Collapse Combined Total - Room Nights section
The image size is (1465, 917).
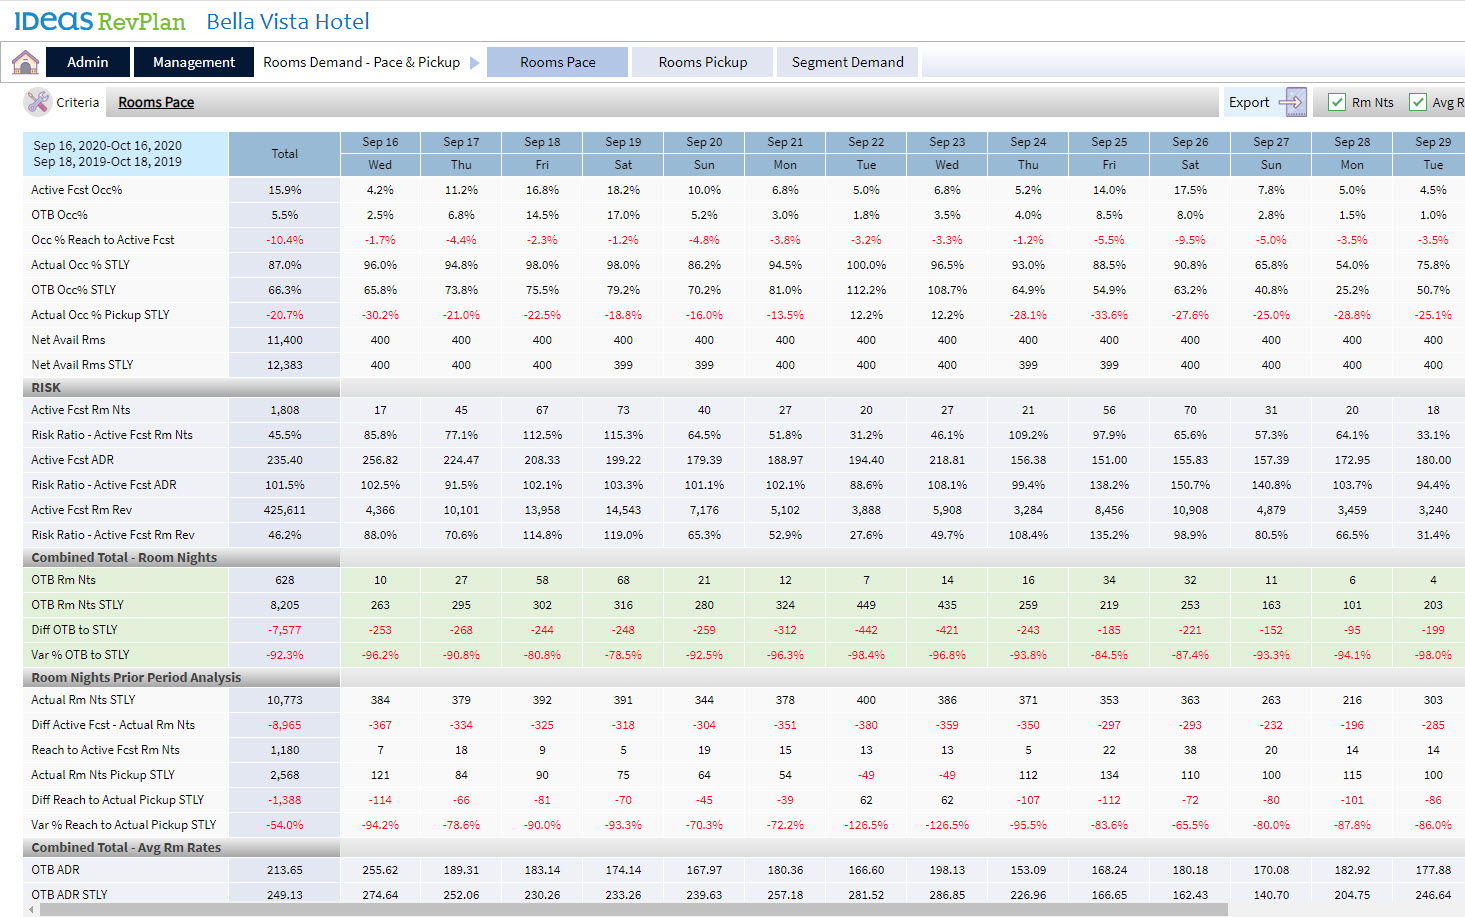point(124,557)
